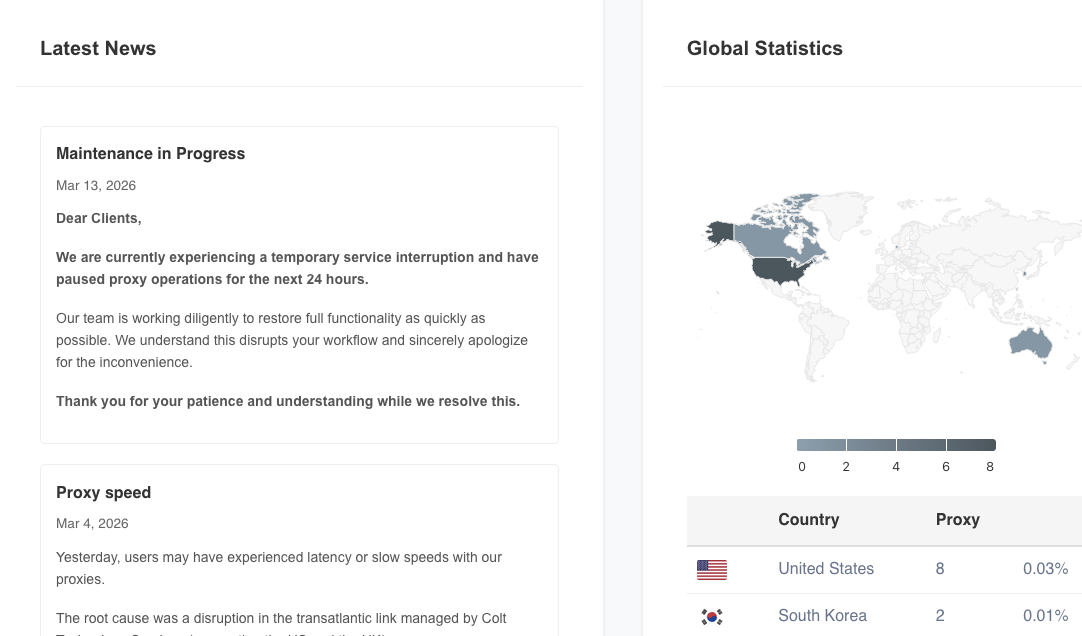Click the South Korea flag icon
Screen dimensions: 1082x636
711,616
